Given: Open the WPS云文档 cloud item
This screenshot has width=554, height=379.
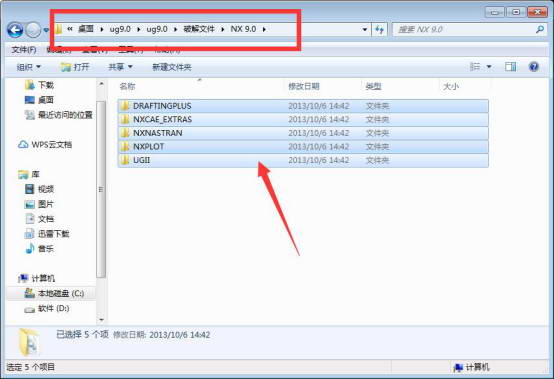Looking at the screenshot, I should point(45,144).
